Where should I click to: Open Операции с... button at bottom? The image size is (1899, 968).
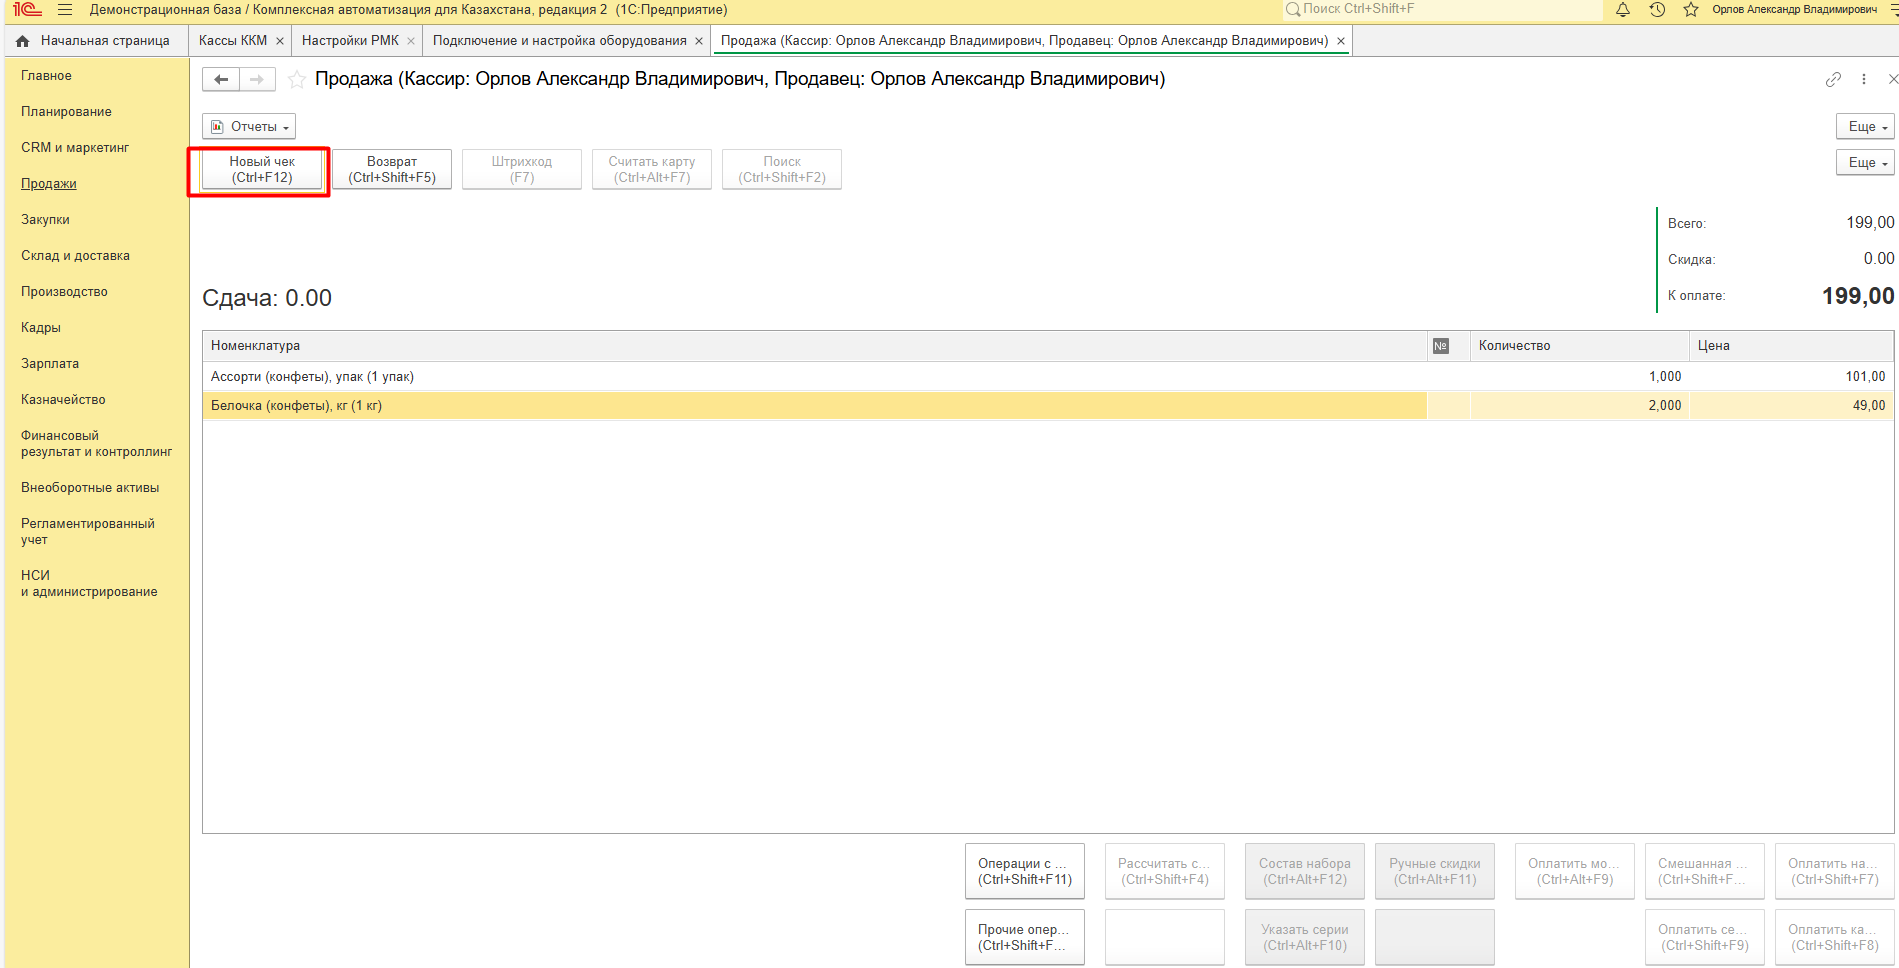[1024, 871]
